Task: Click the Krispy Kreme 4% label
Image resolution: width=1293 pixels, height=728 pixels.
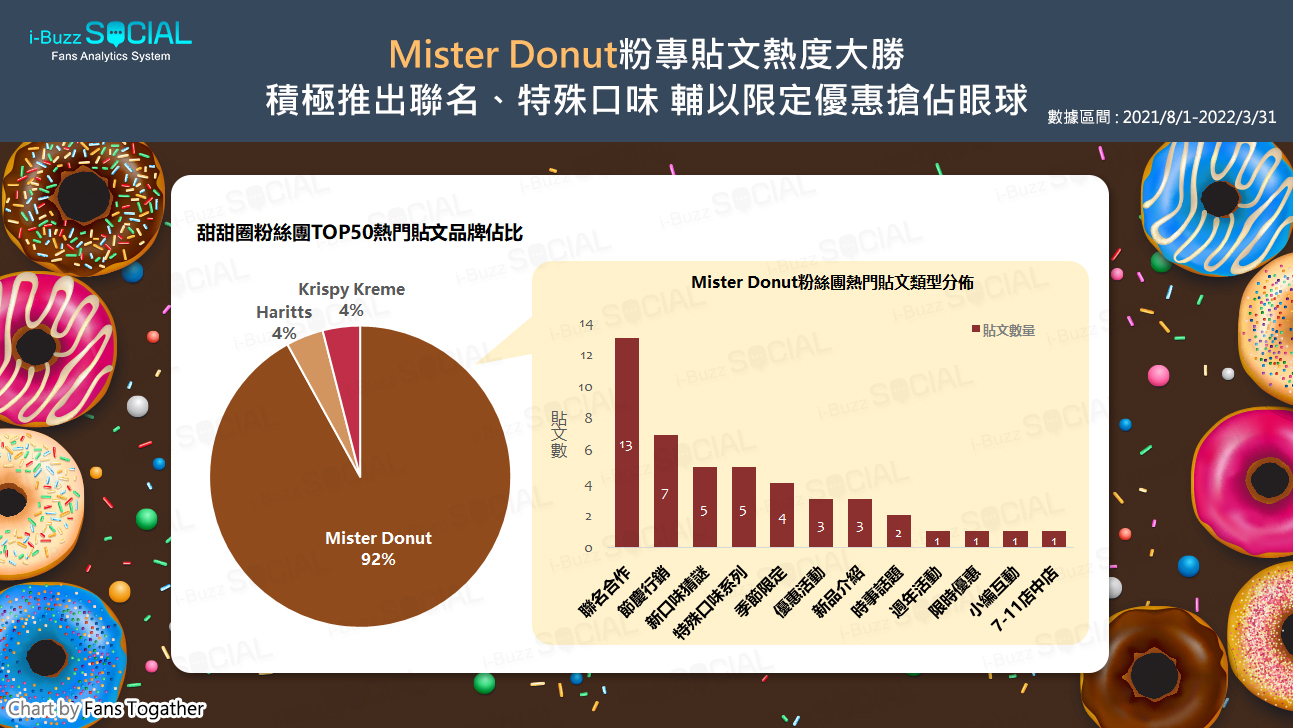Action: coord(351,299)
